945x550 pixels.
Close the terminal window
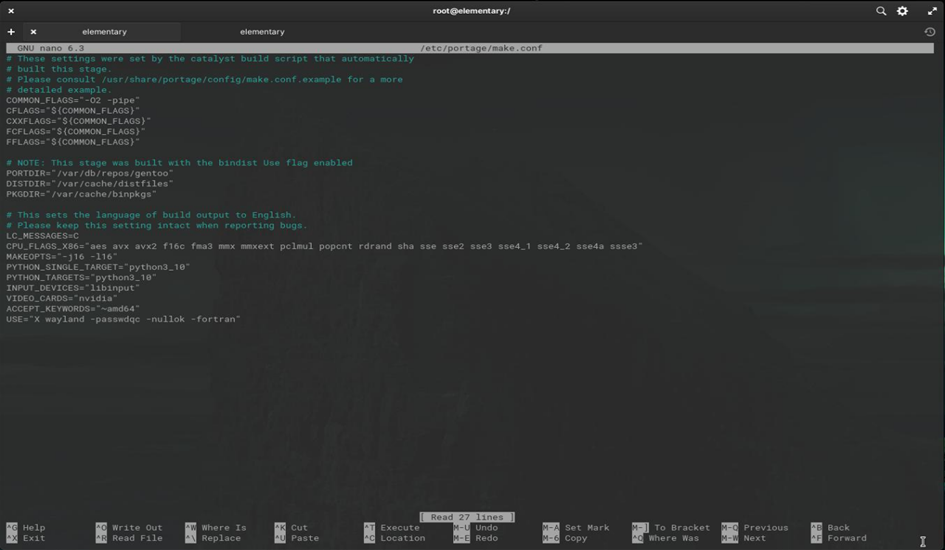pos(11,11)
